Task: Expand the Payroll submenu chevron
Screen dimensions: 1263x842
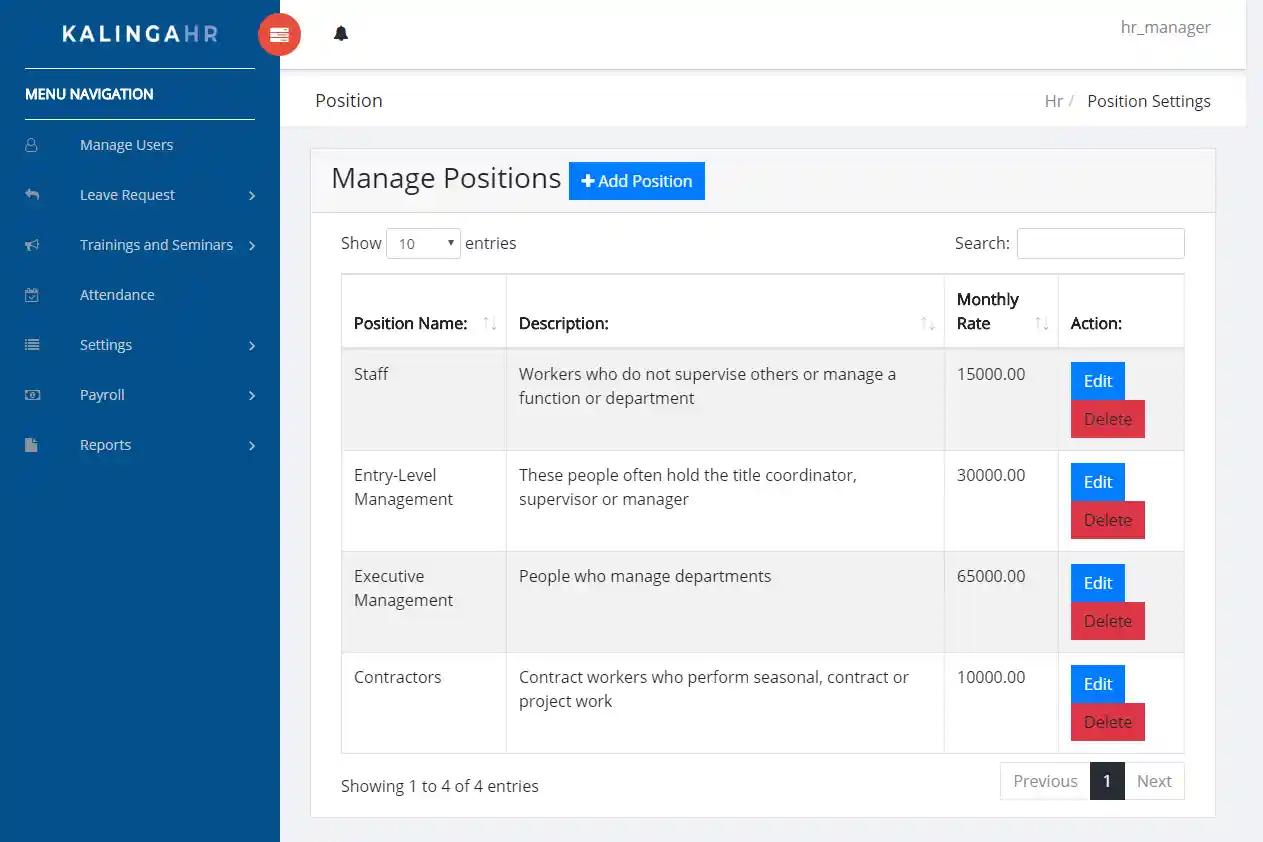Action: [x=252, y=396]
